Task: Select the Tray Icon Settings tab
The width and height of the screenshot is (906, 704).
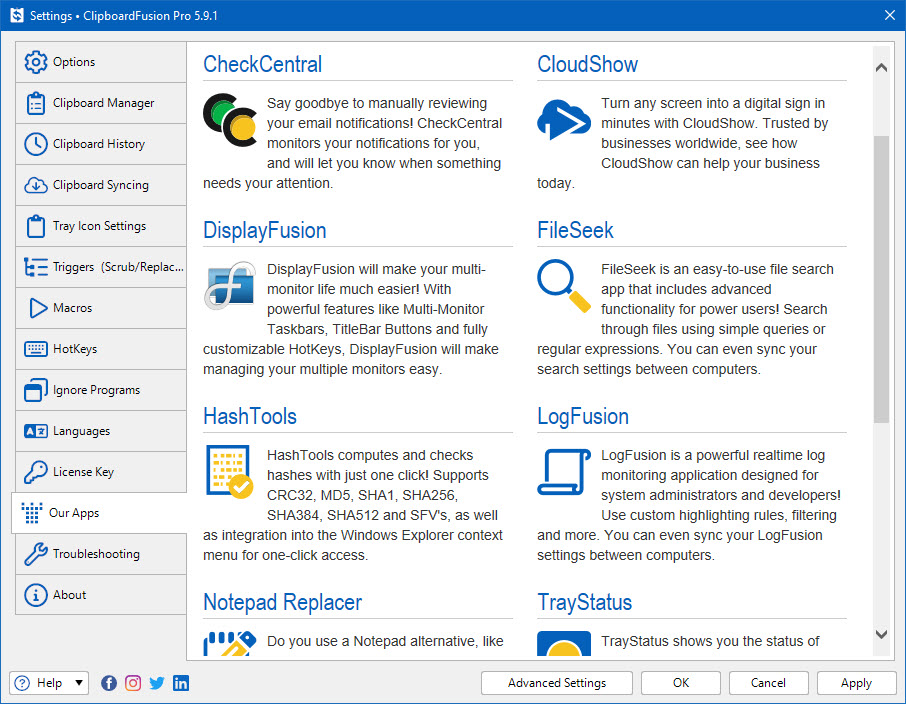Action: [101, 226]
